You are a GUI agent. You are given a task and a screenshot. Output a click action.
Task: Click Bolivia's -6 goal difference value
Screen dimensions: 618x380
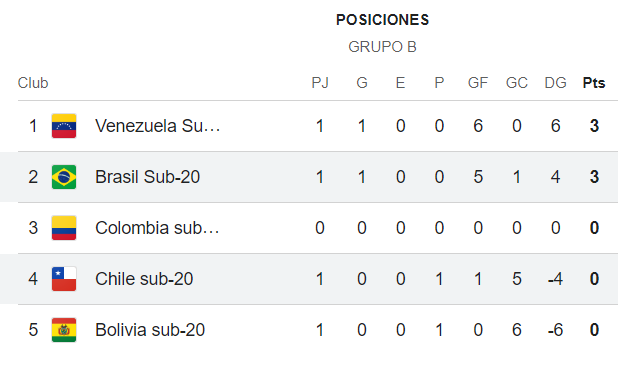point(555,330)
